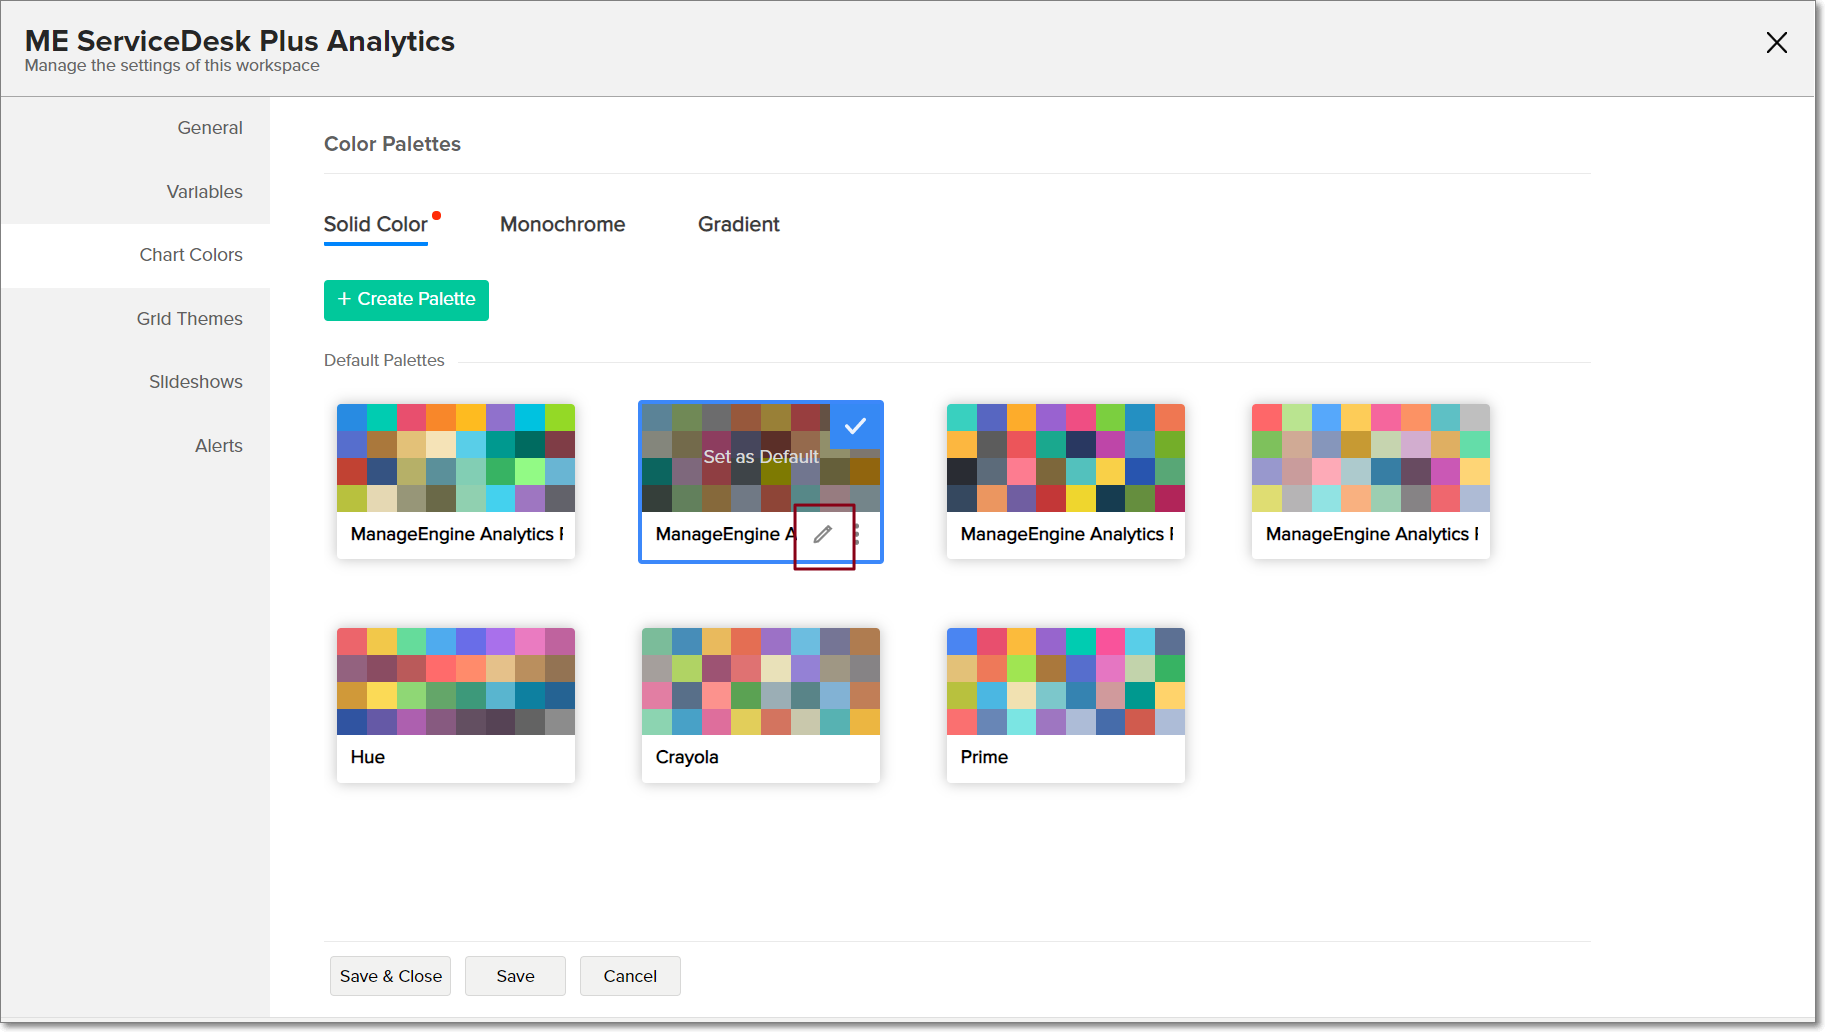Switch to the Monochrome tab
1825x1032 pixels.
coord(562,225)
